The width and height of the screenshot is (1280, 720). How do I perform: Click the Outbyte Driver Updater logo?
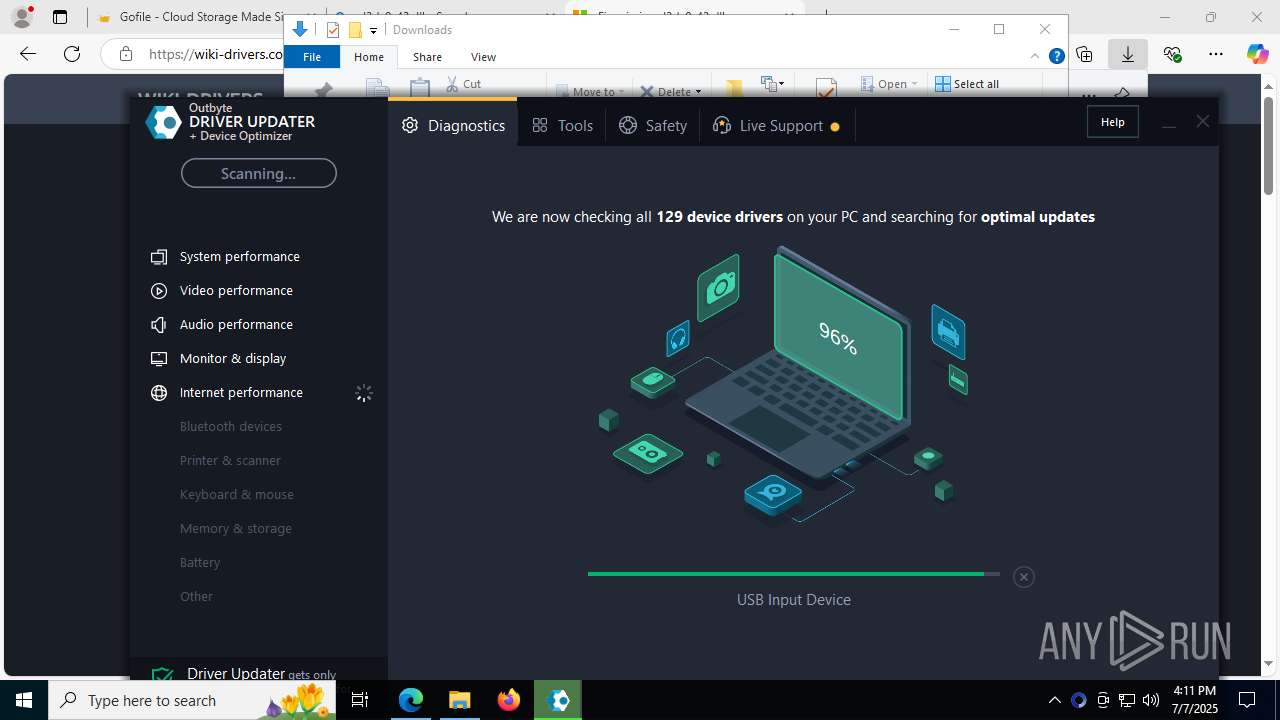pos(163,121)
